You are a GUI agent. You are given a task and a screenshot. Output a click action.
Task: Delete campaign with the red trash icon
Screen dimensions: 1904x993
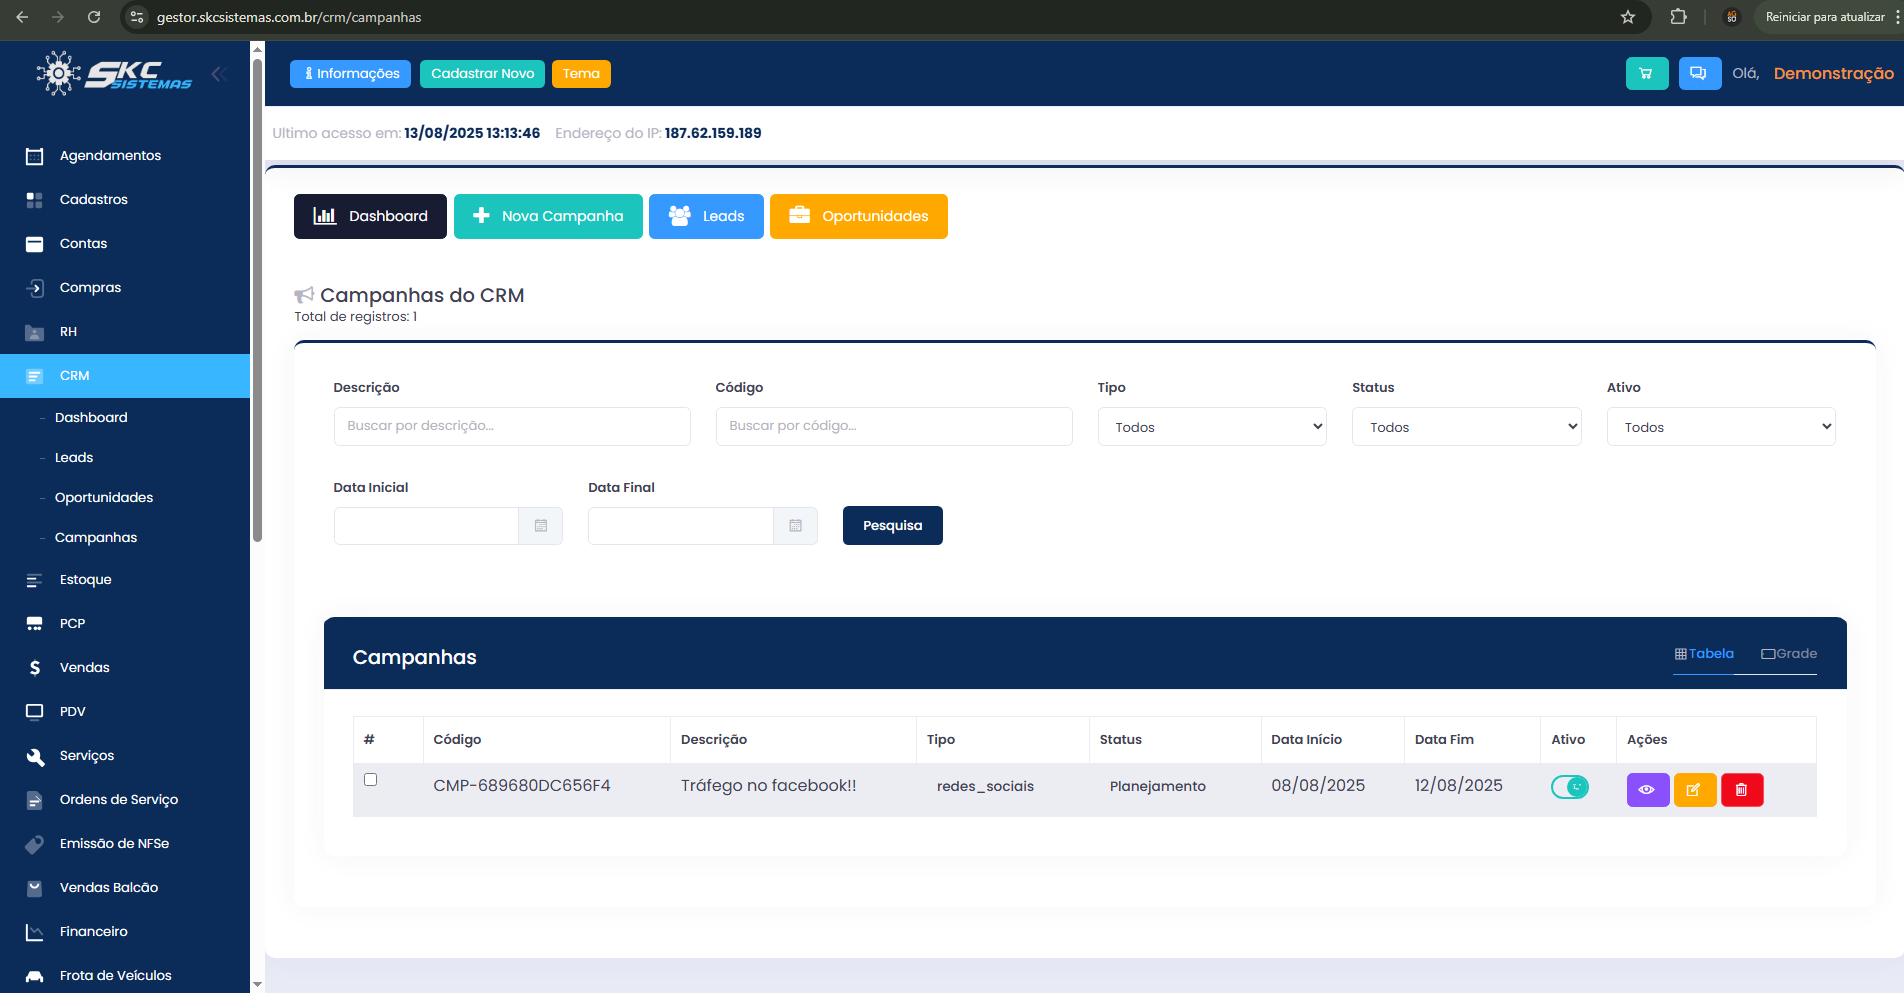coord(1741,790)
